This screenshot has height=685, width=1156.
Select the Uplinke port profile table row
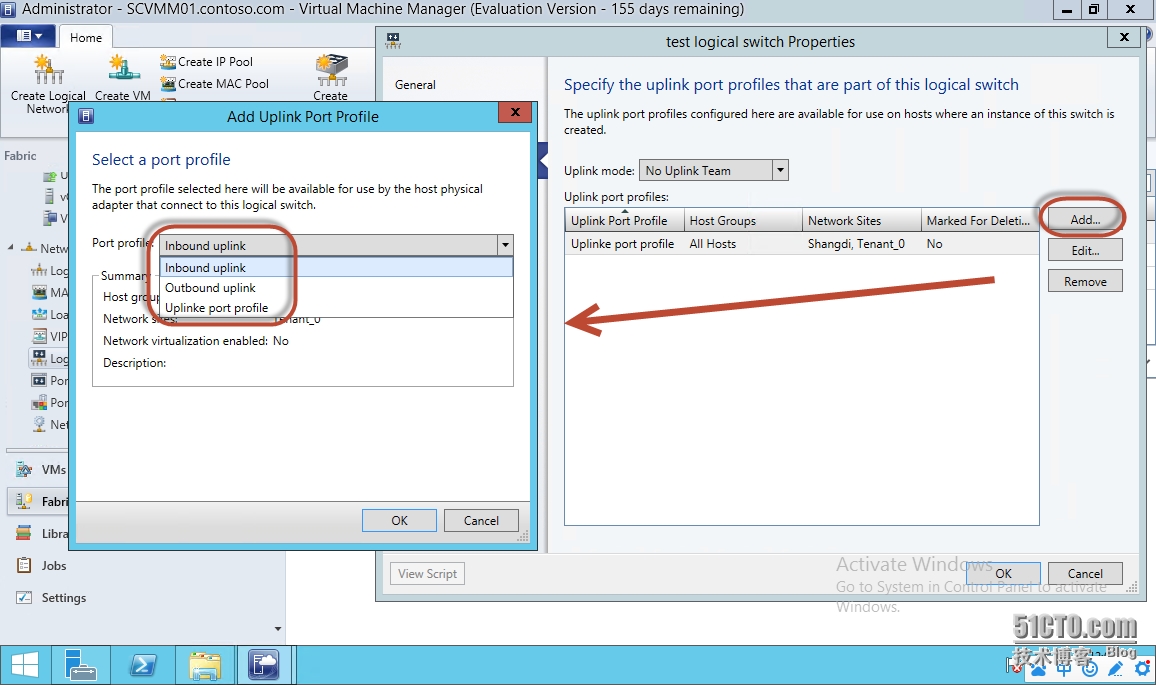point(801,244)
